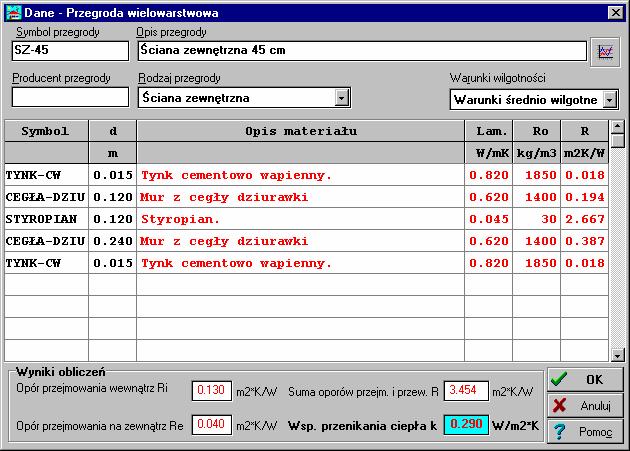This screenshot has height=451, width=630.
Task: Edit the Symbol przegrody field SZ-45
Action: point(70,51)
